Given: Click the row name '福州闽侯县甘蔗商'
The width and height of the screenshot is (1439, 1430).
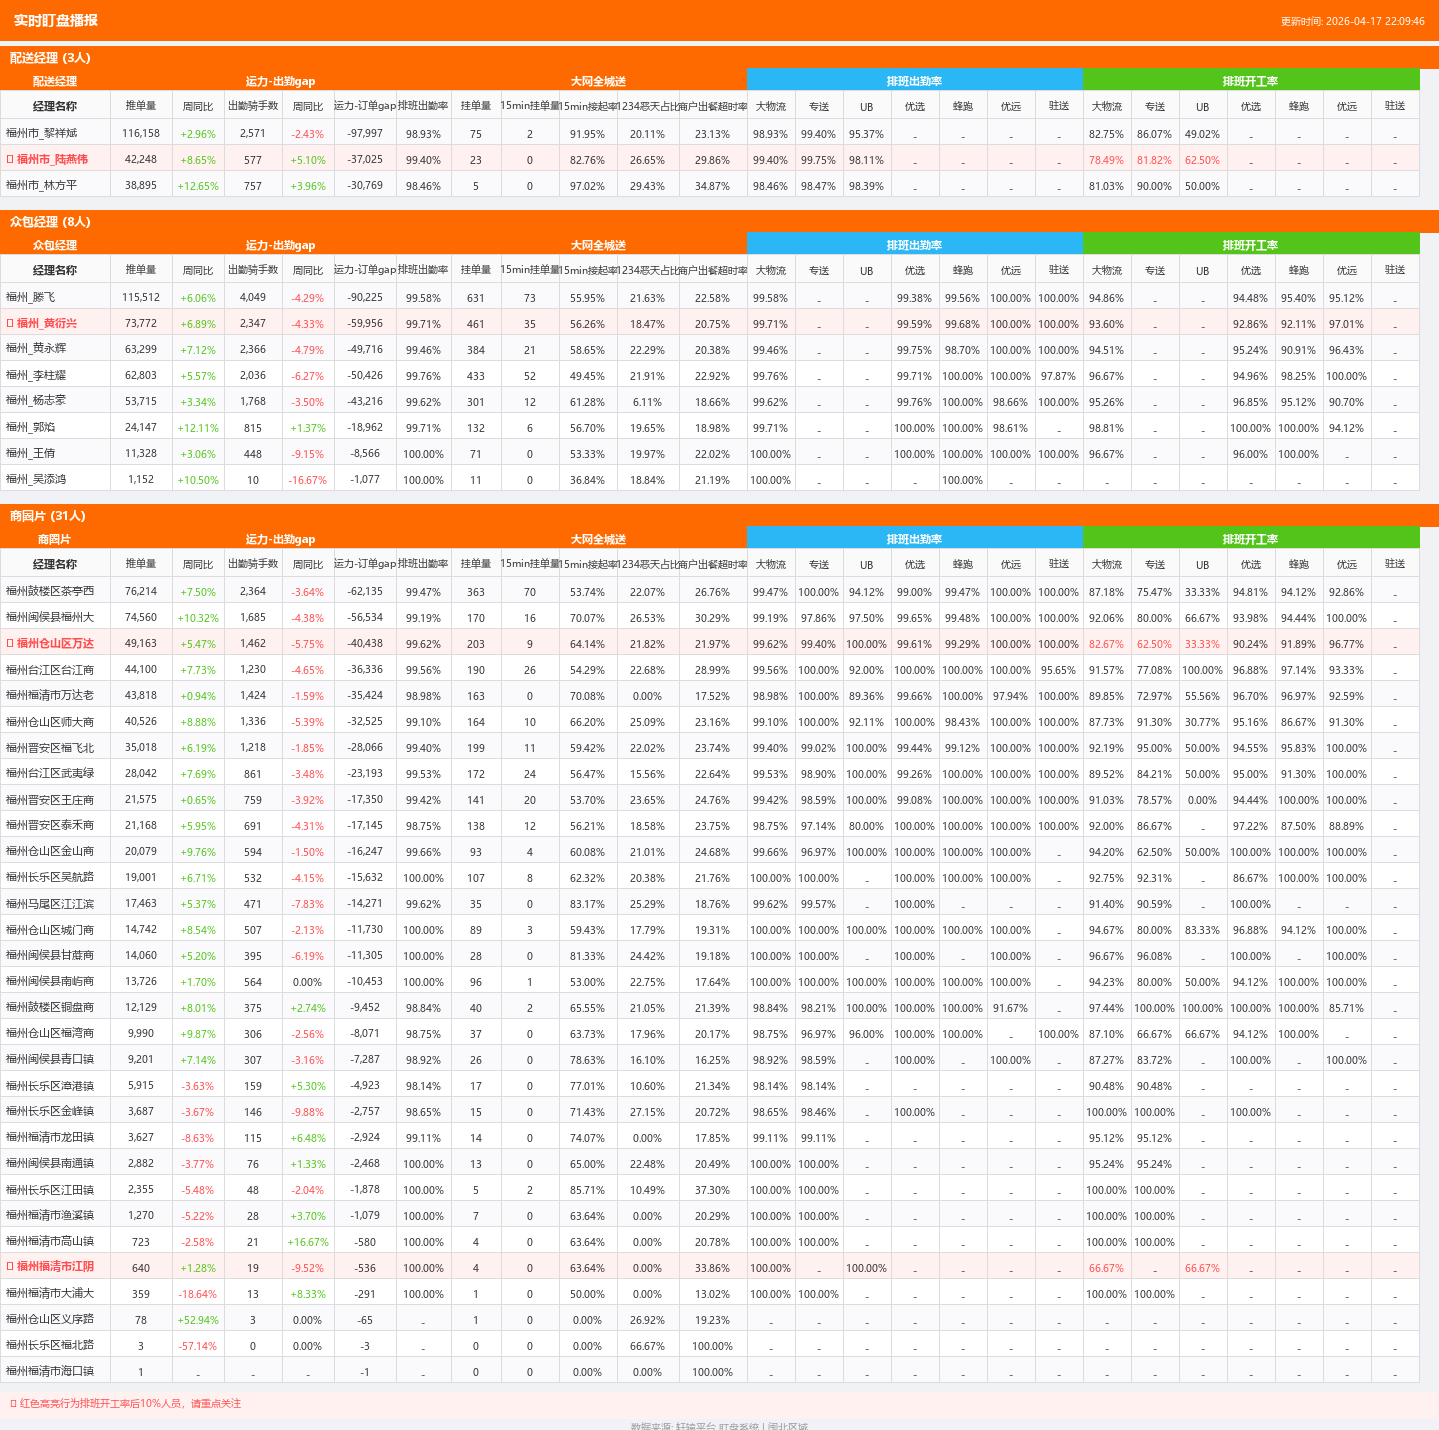Looking at the screenshot, I should [50, 955].
